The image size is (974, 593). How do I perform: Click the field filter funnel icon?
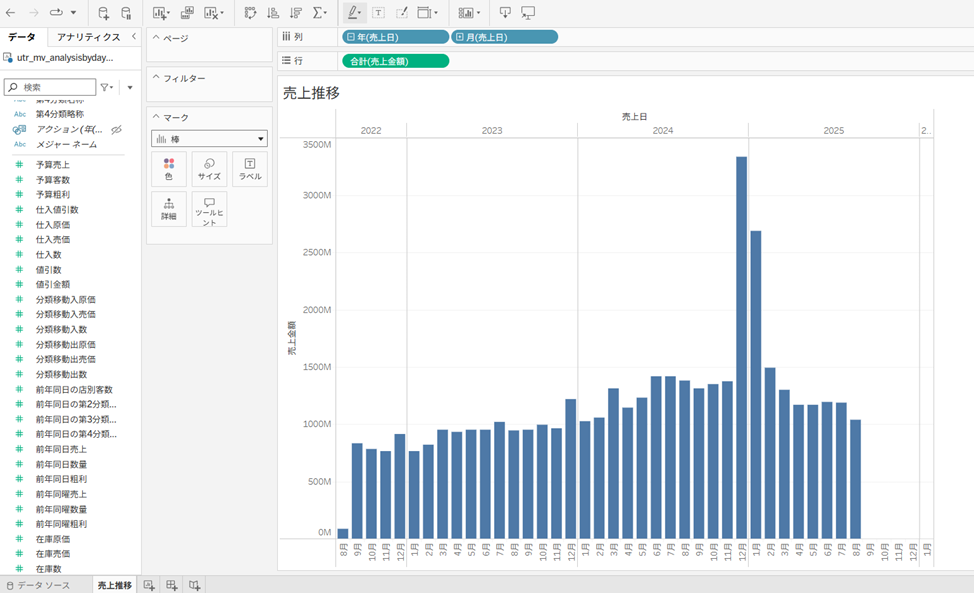pos(107,87)
